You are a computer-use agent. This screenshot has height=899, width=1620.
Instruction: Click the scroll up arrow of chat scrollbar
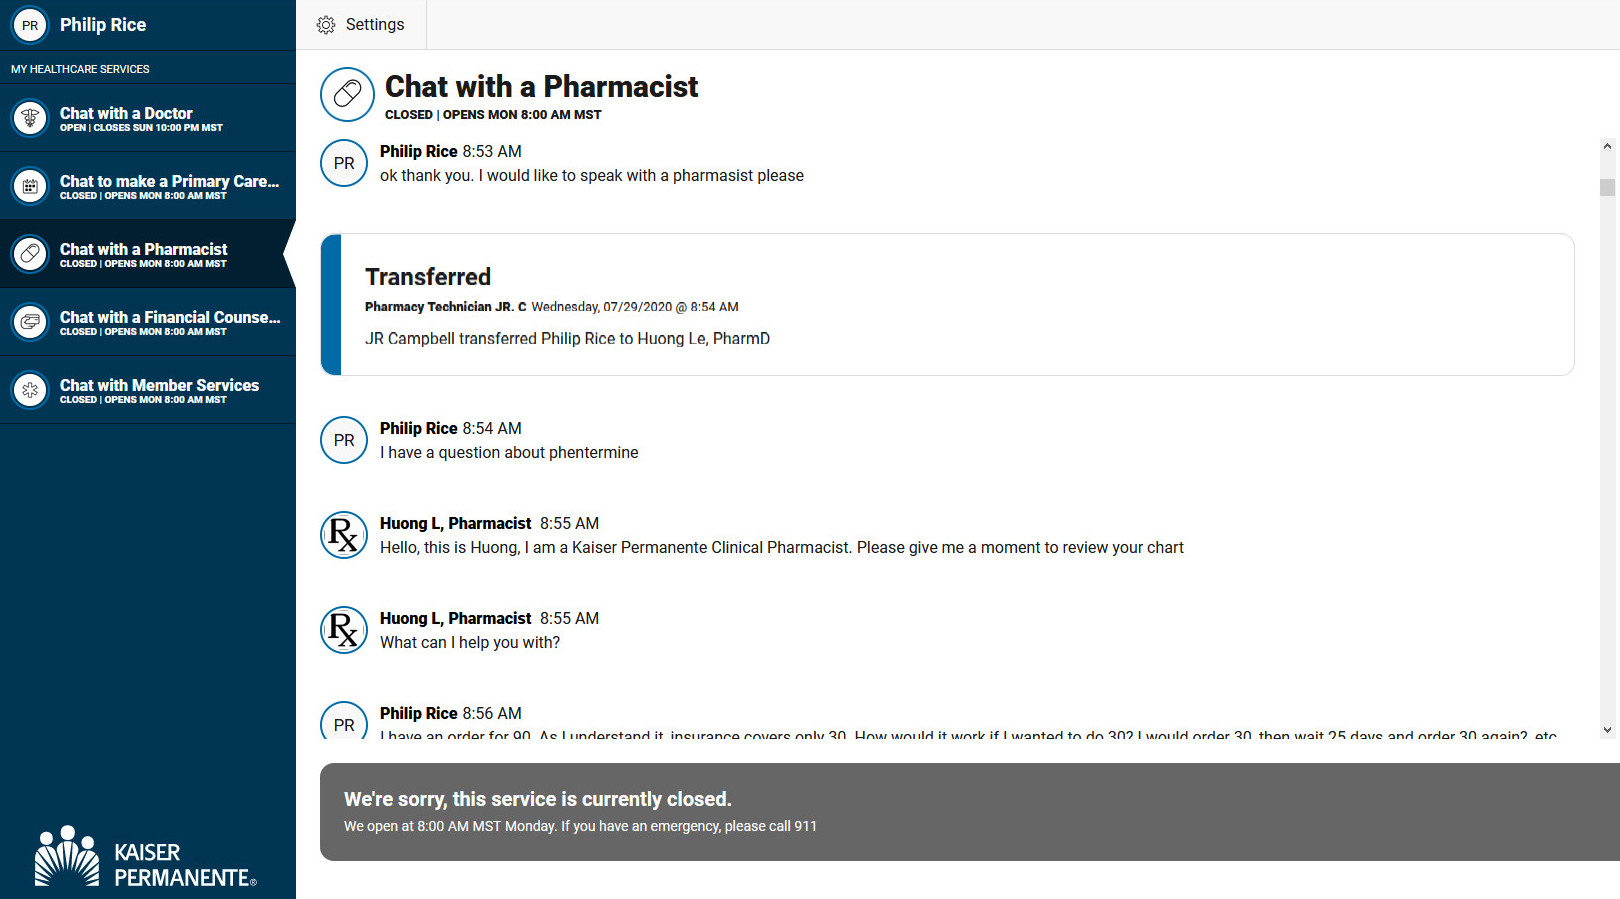click(x=1607, y=146)
